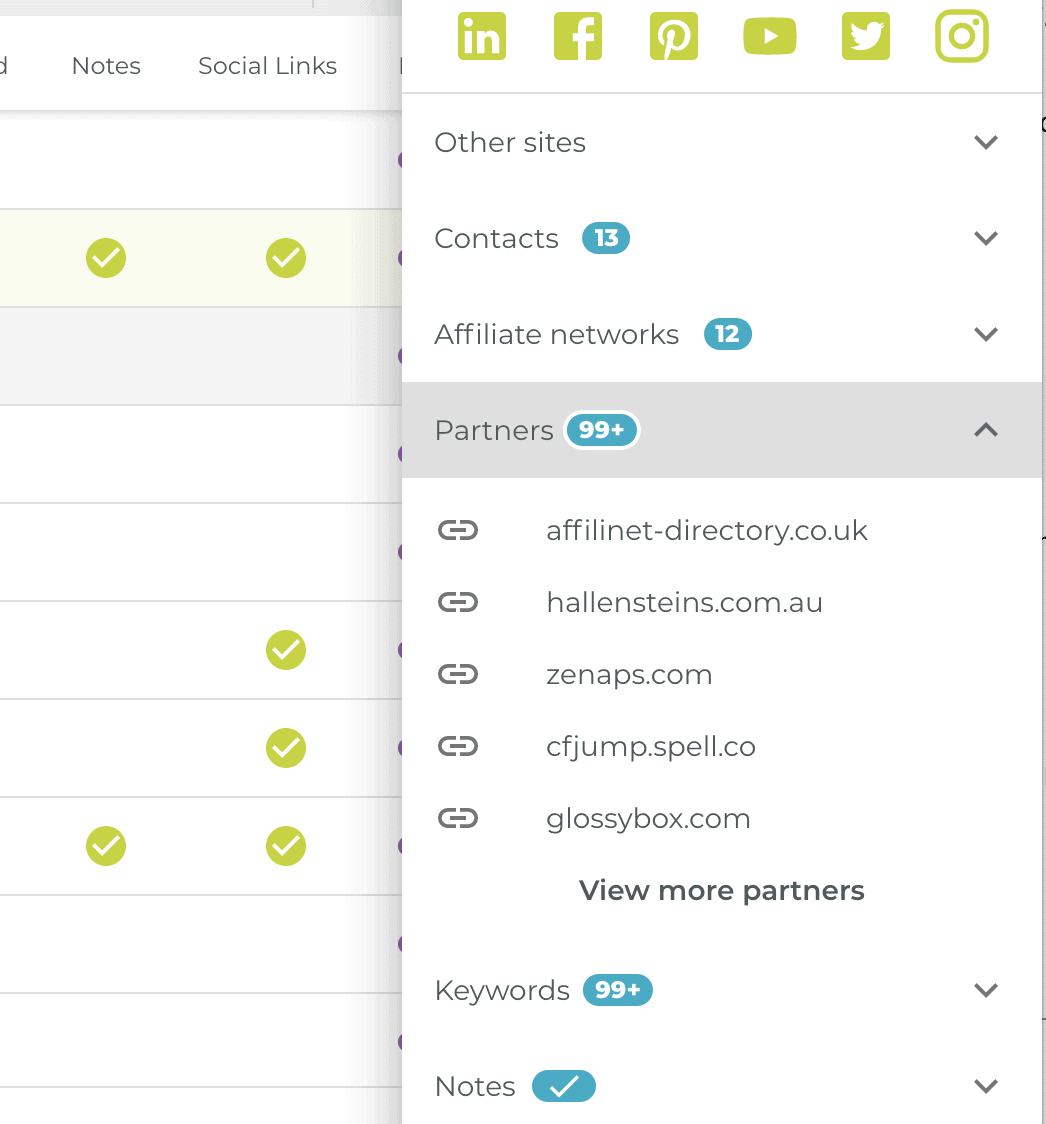Click the Affiliate networks 12 badge
This screenshot has height=1124, width=1046.
[x=727, y=334]
